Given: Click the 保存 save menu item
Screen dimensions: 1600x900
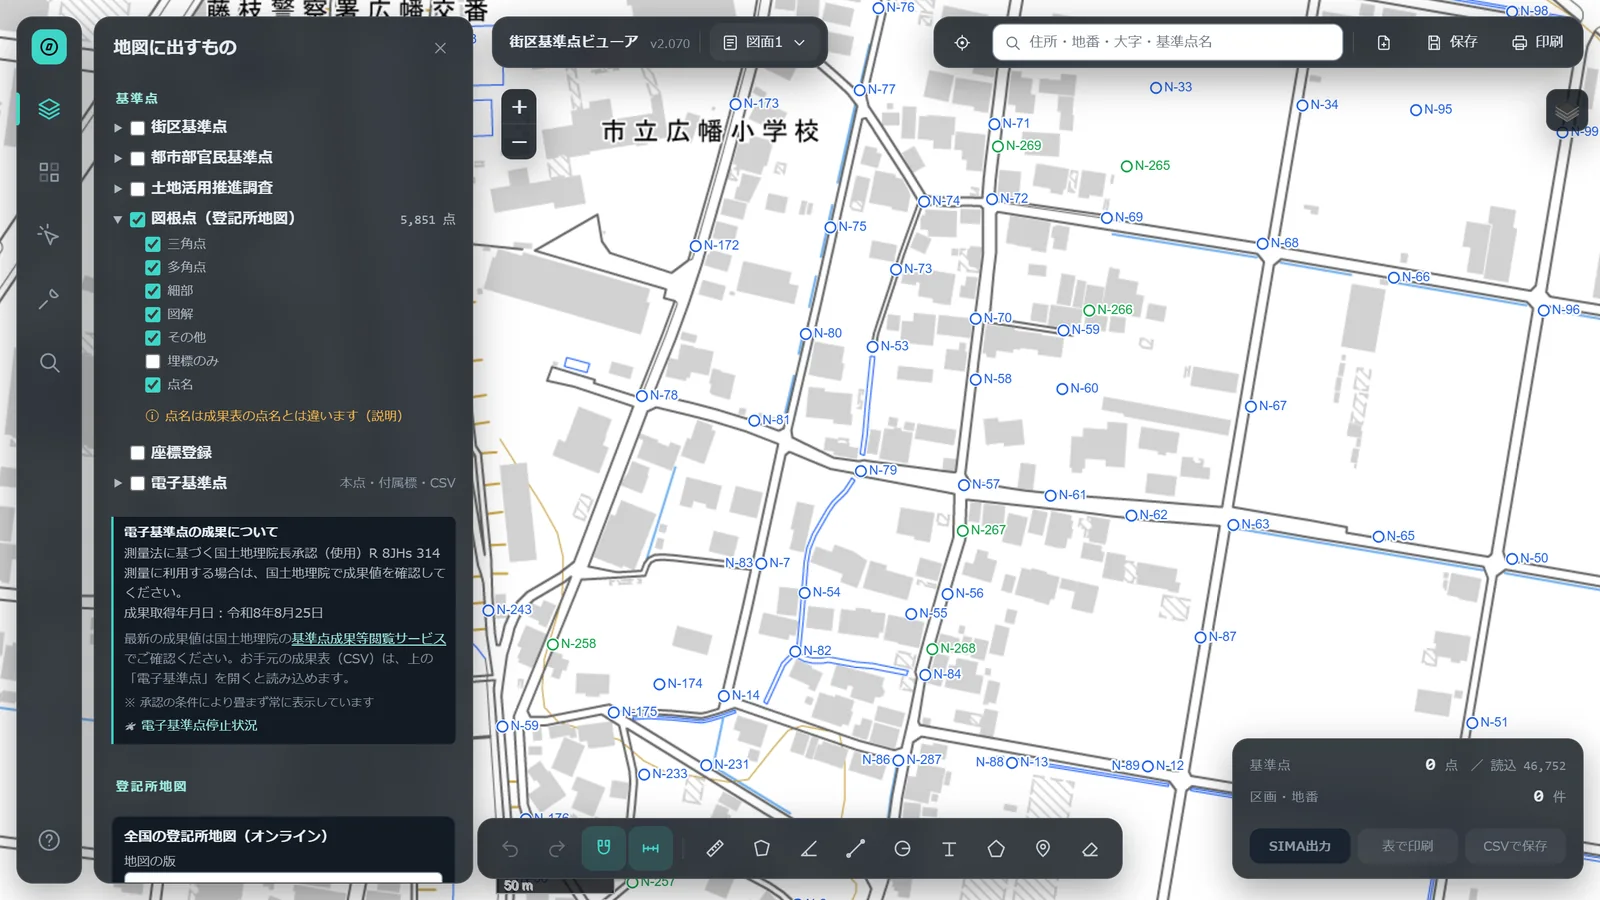Looking at the screenshot, I should point(1452,42).
